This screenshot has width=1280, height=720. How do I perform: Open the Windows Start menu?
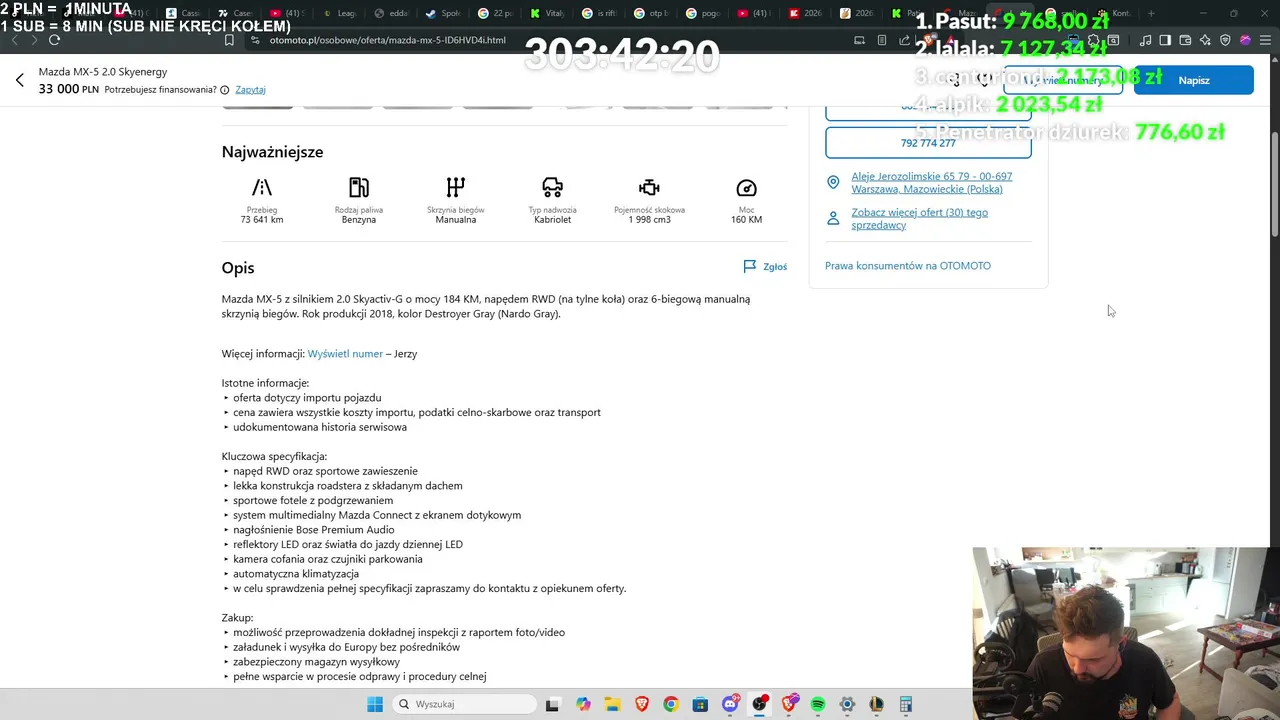tap(375, 704)
